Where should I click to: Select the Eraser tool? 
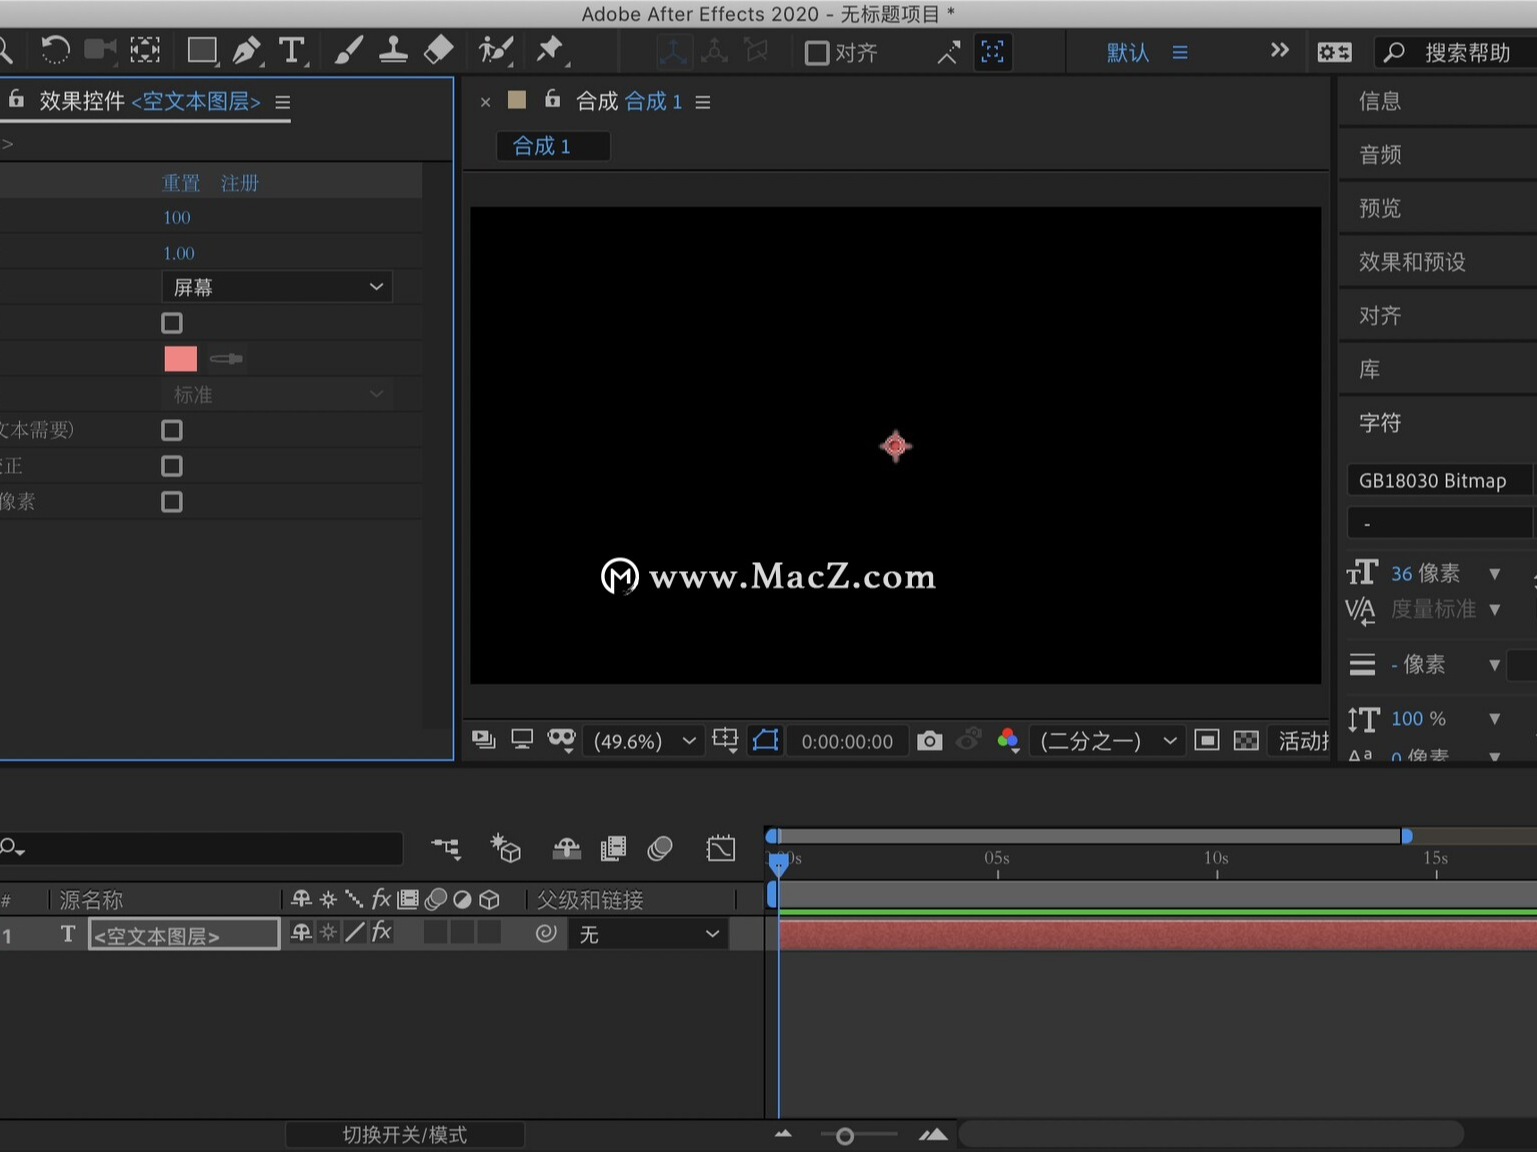coord(438,51)
